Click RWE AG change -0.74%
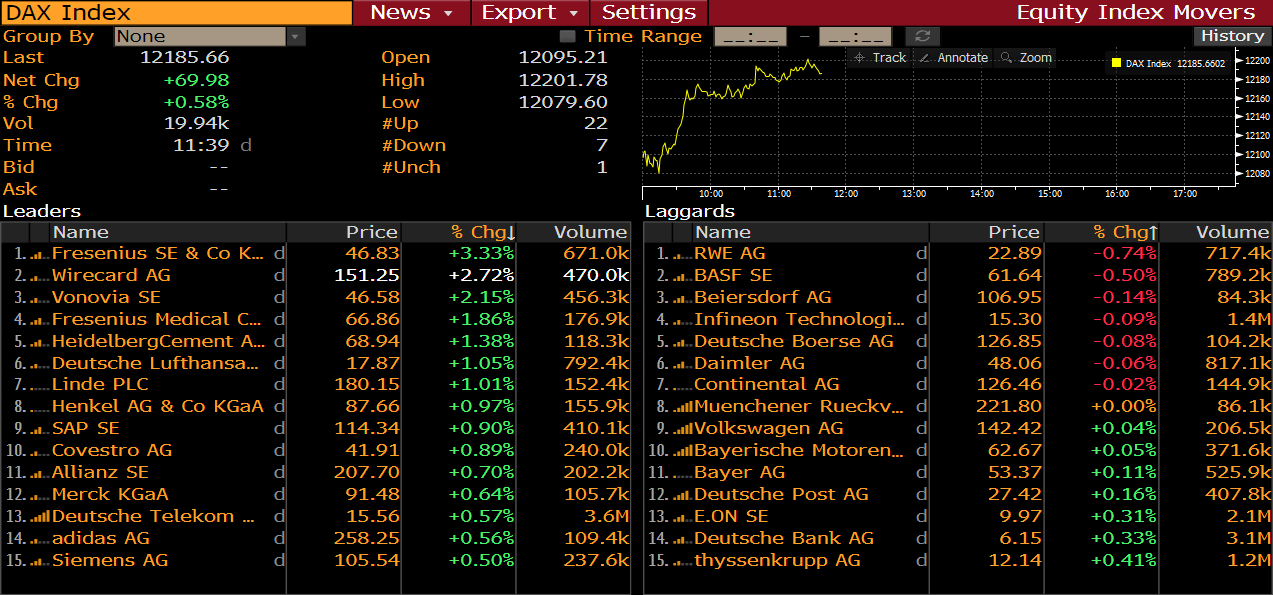The image size is (1273, 595). tap(1124, 254)
